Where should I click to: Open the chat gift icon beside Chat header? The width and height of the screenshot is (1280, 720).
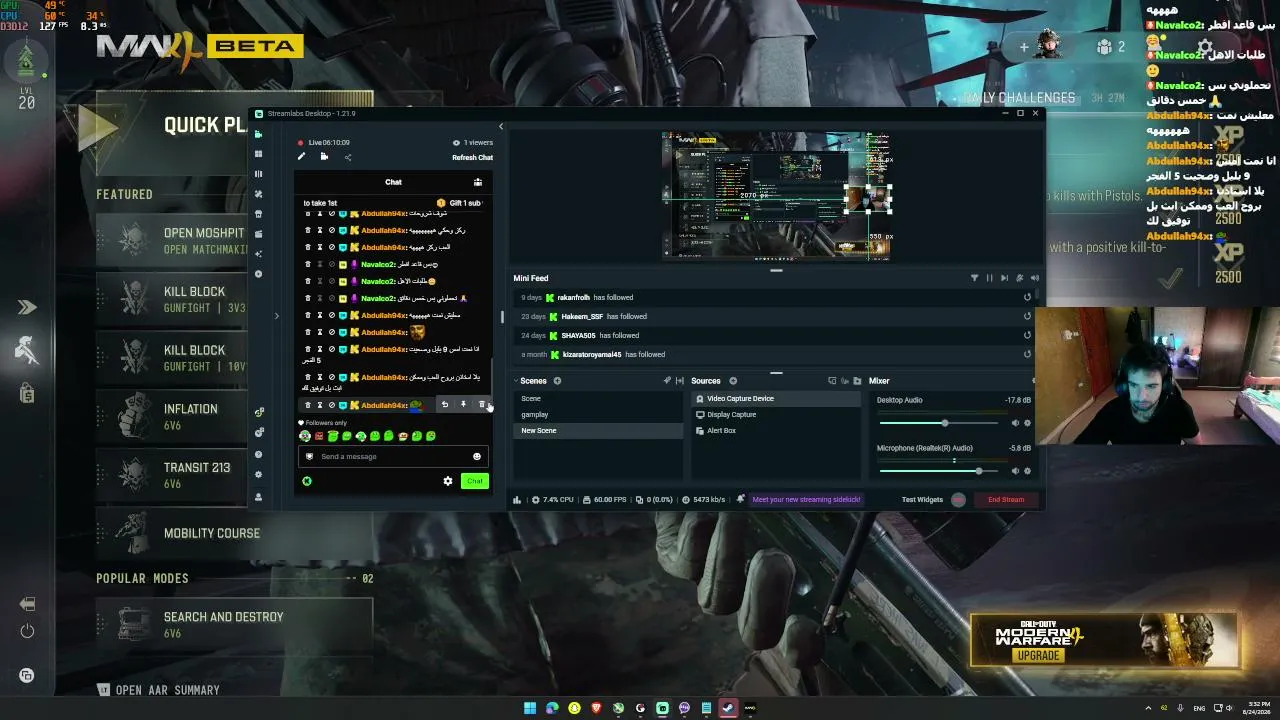478,182
